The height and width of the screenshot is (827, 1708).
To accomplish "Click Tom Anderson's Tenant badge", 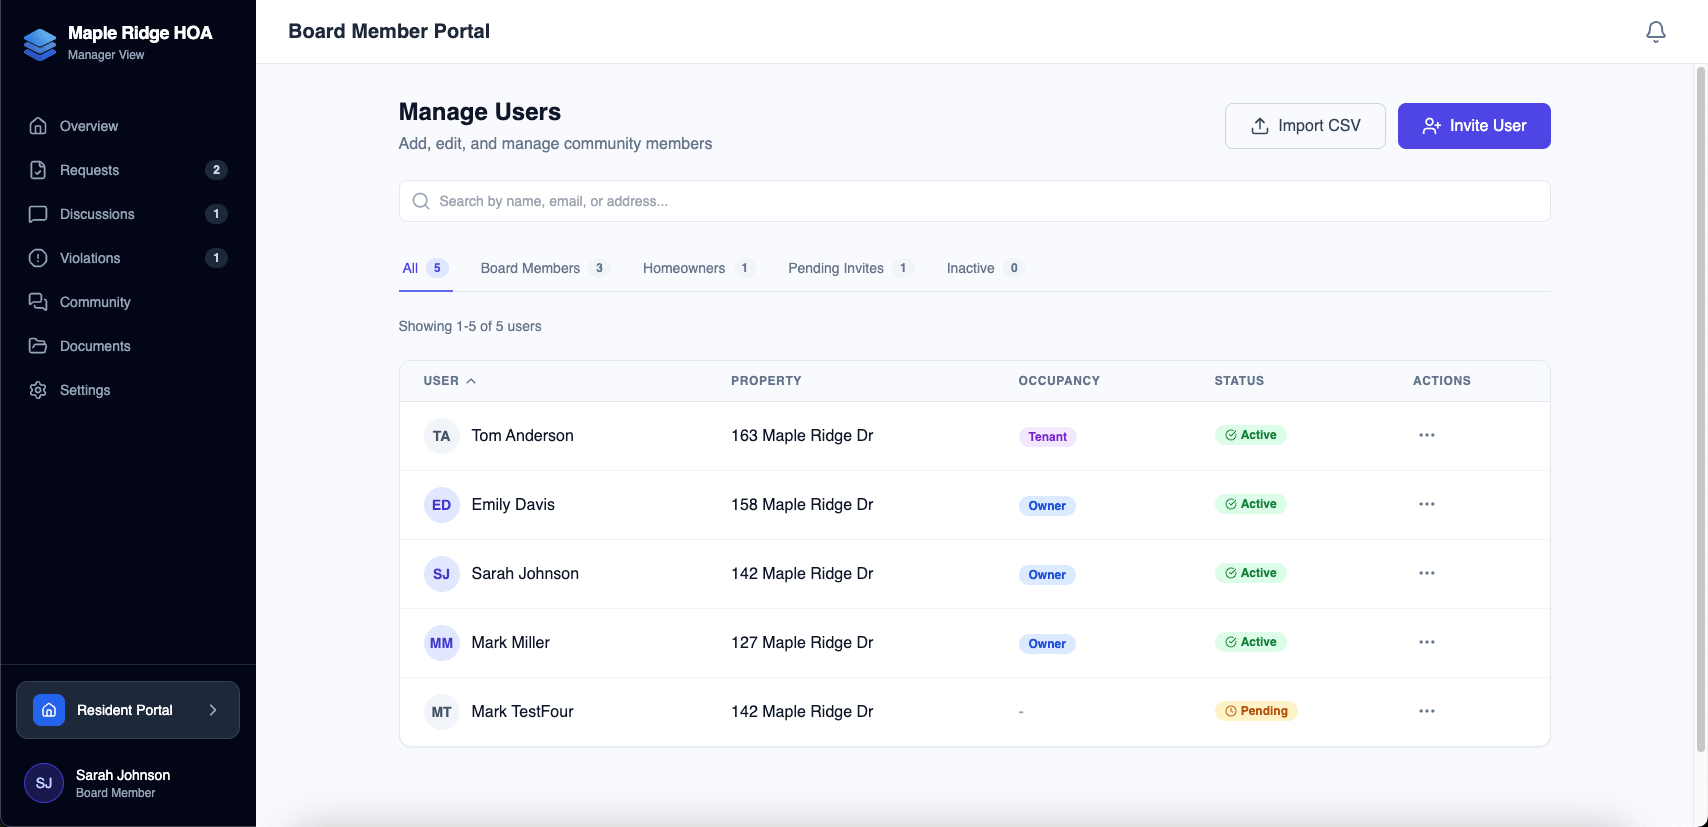I will [1047, 437].
